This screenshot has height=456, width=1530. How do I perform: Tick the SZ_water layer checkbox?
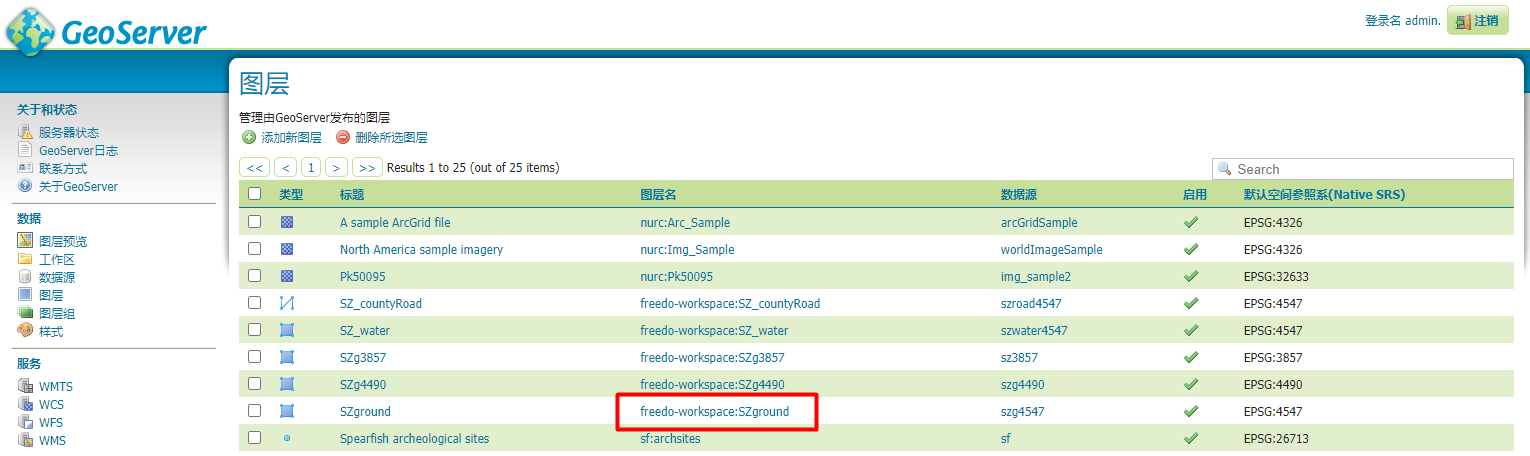click(x=254, y=329)
